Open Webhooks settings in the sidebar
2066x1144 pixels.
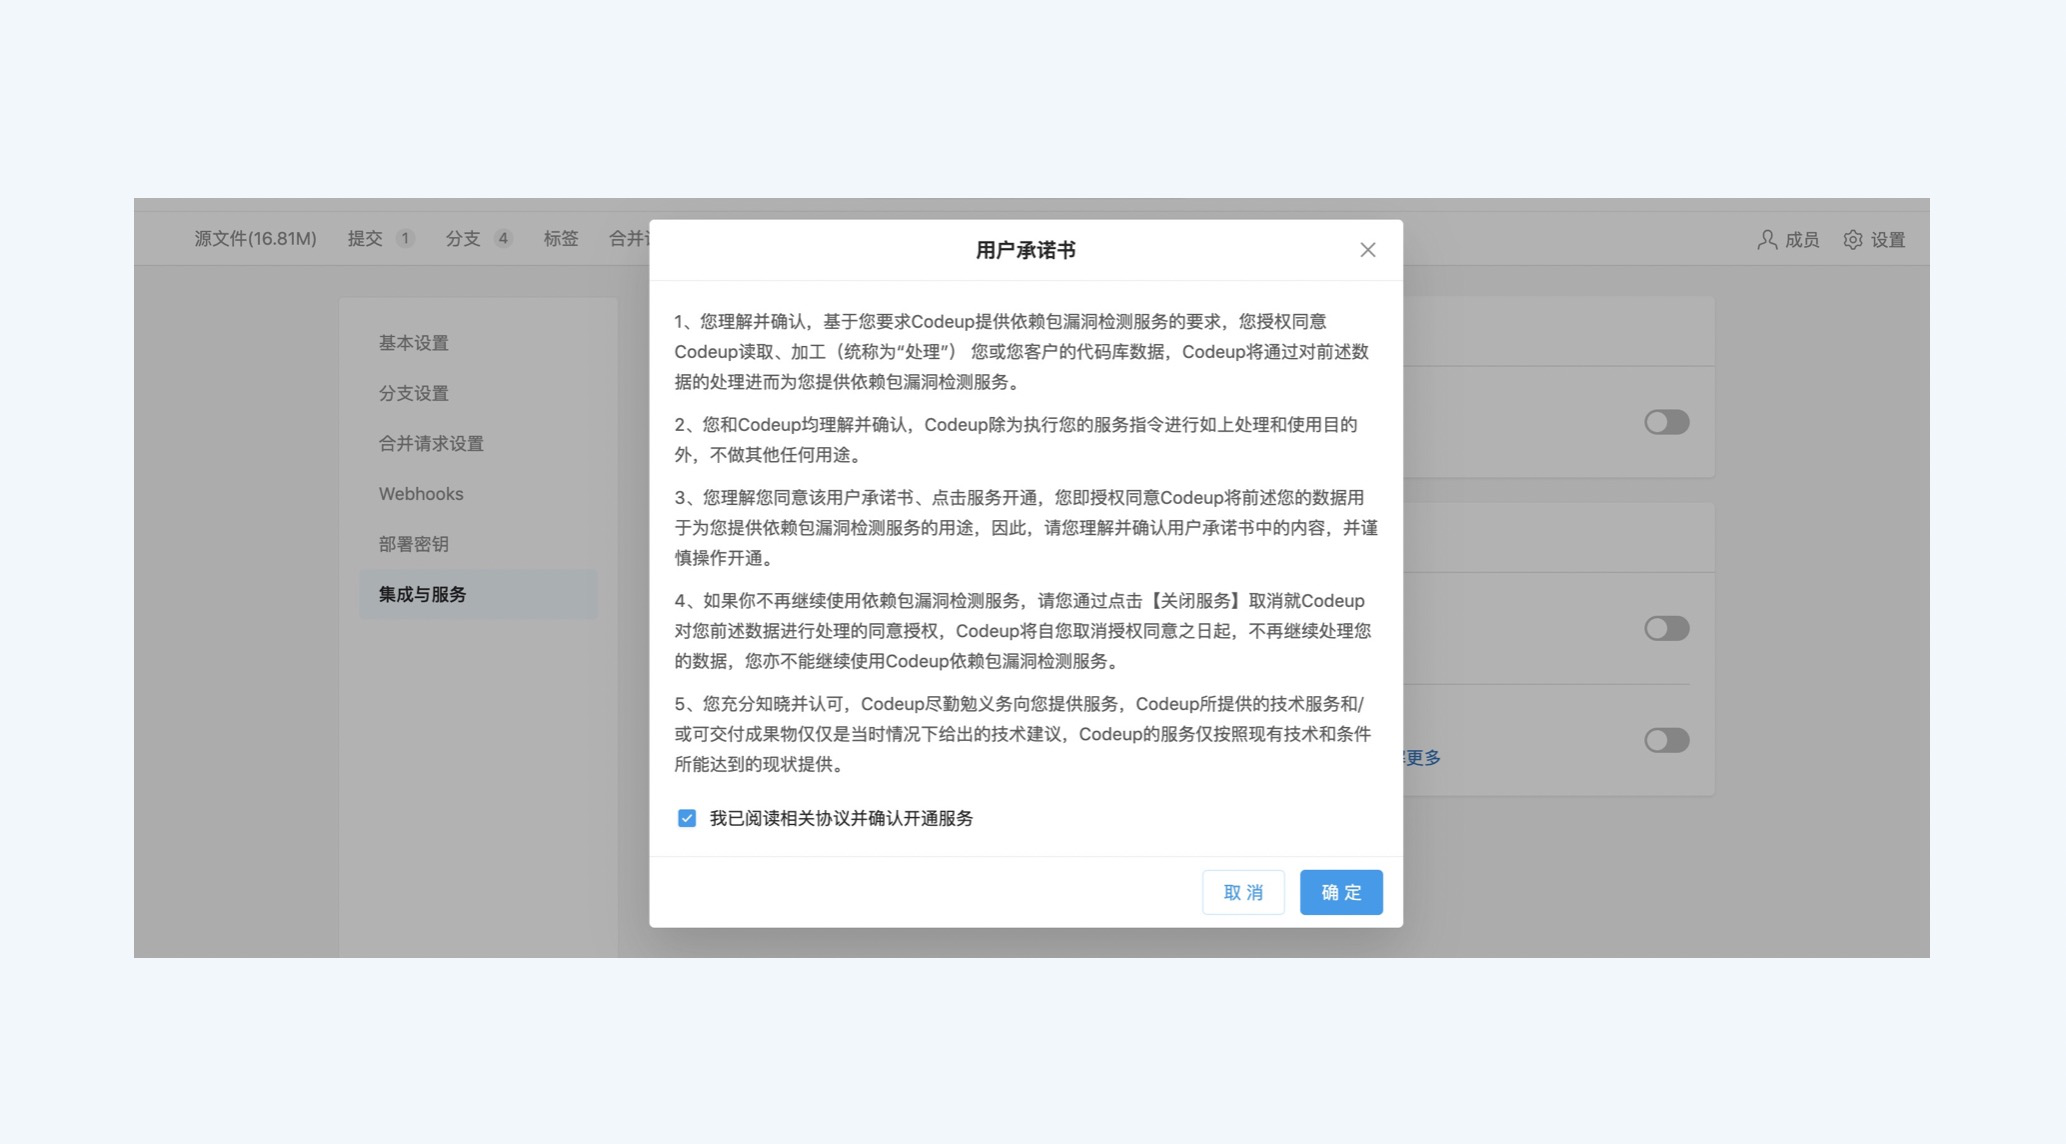tap(478, 494)
